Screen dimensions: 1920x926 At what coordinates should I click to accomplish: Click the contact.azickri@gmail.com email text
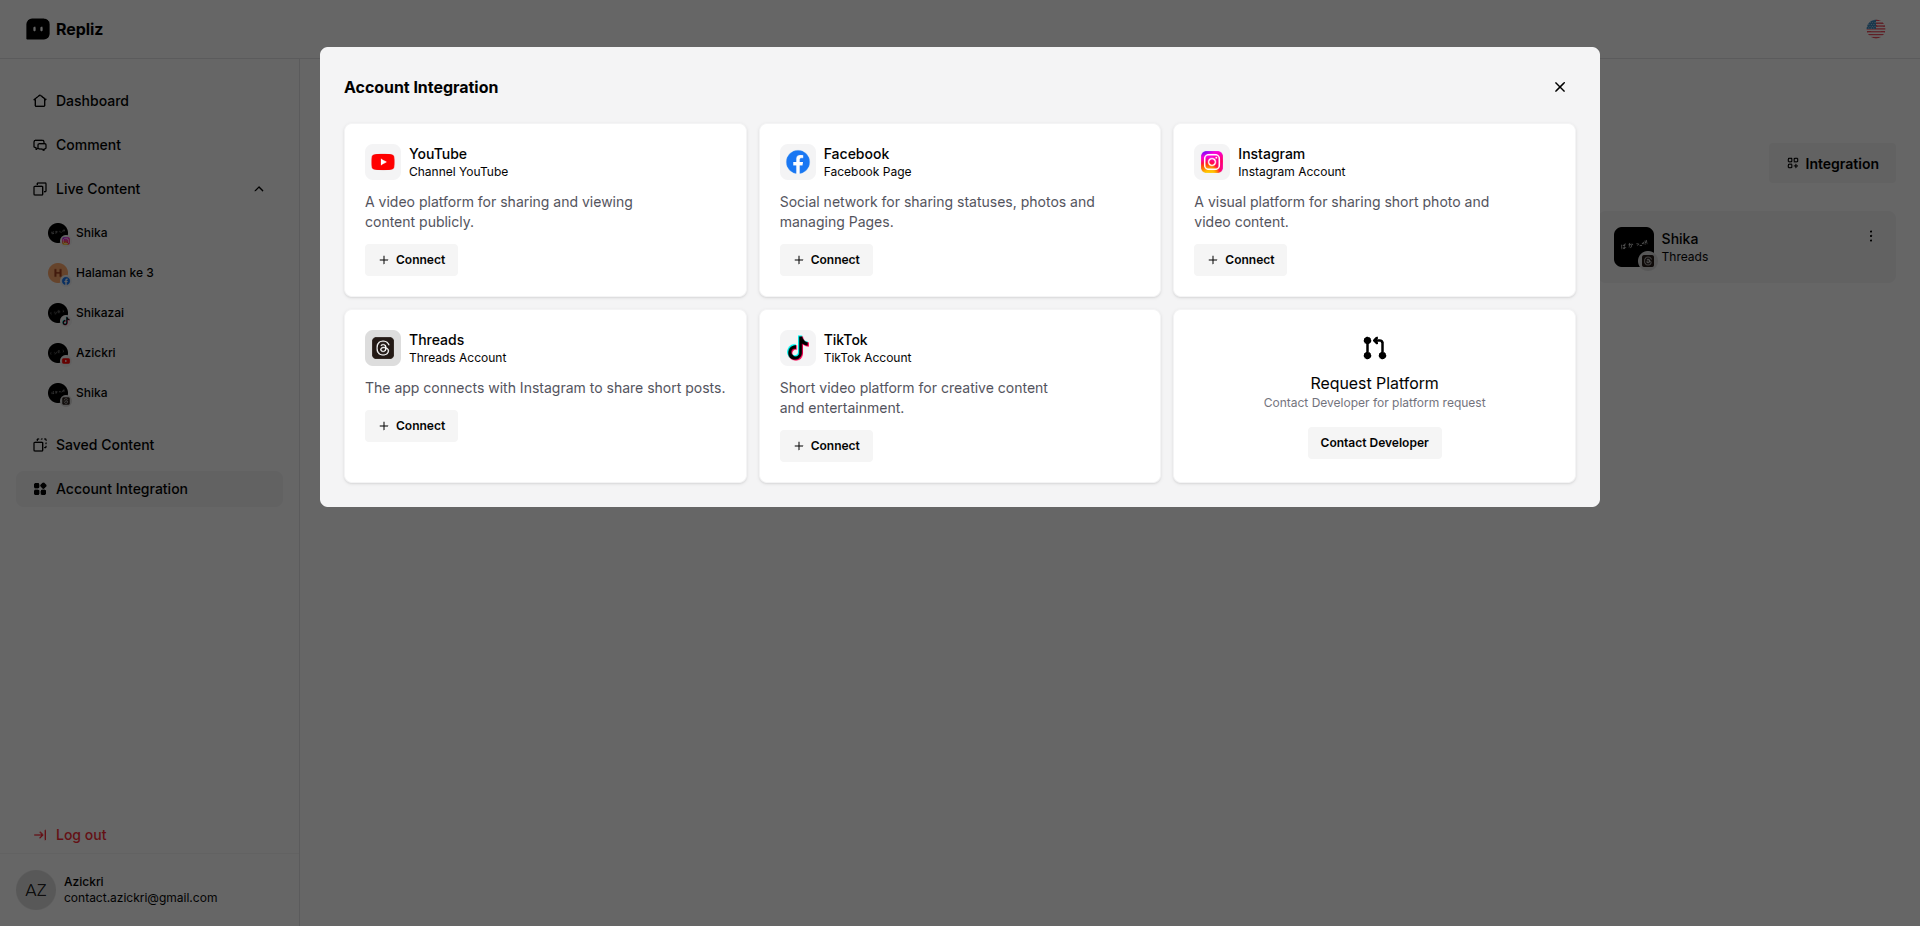(141, 898)
